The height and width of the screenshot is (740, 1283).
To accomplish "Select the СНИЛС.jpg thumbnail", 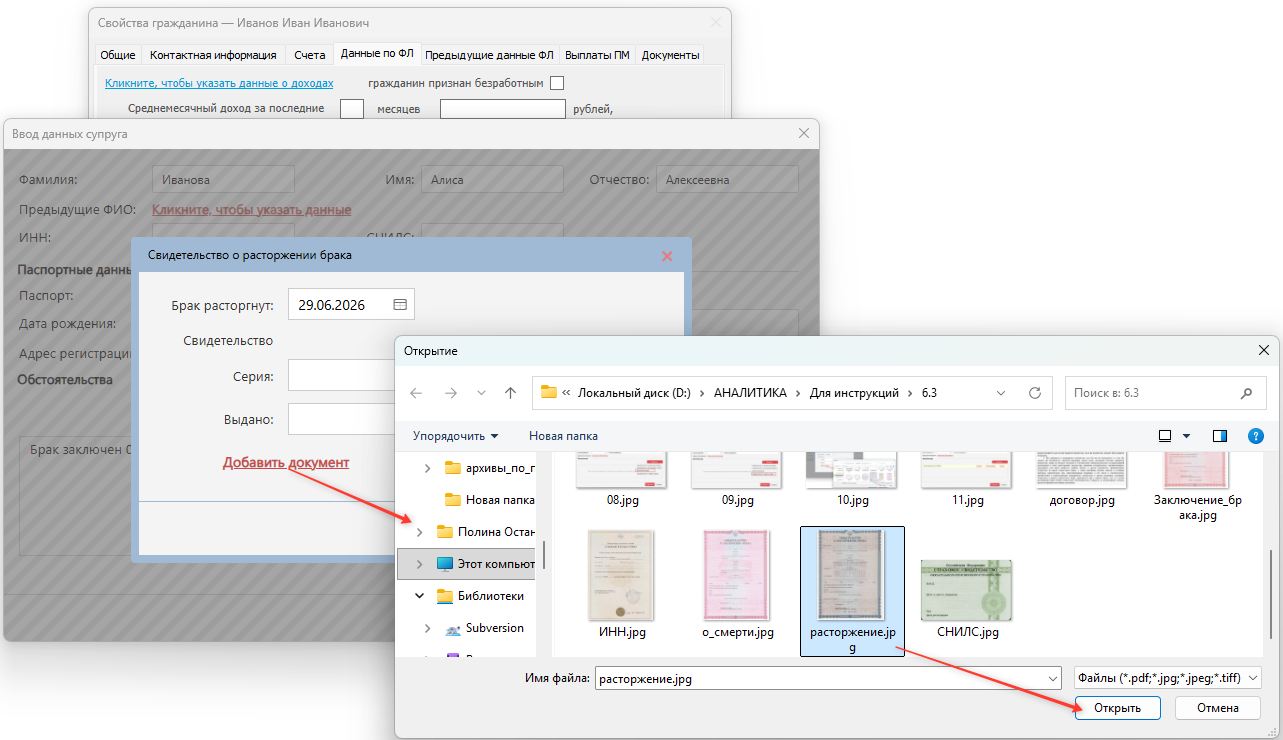I will pos(967,598).
